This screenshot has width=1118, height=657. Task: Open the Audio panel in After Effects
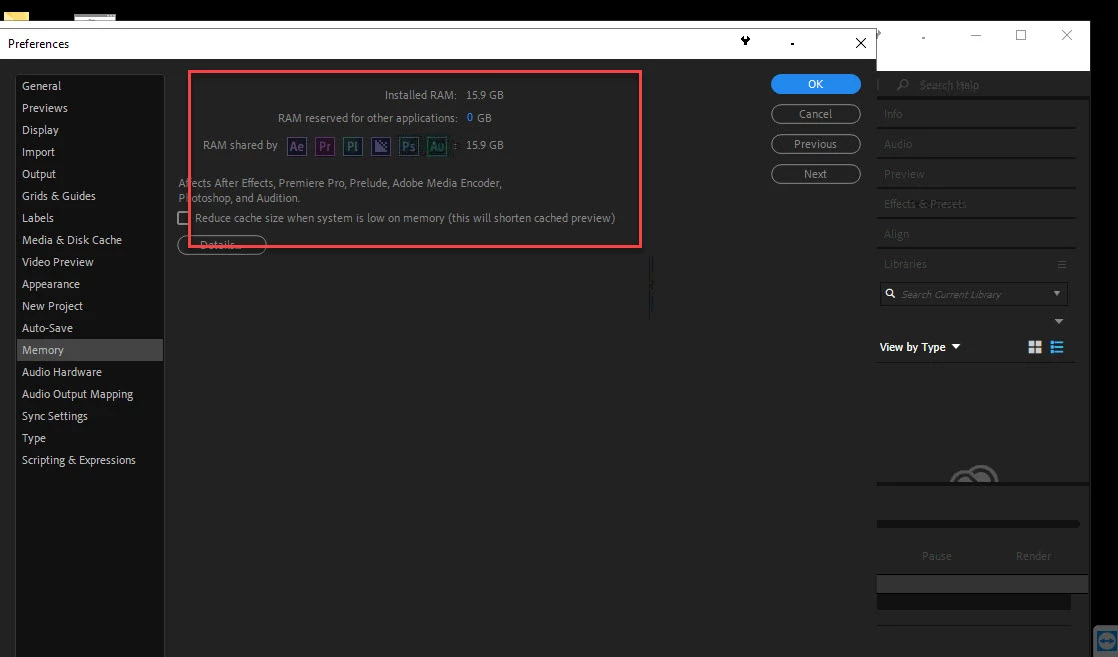[x=898, y=144]
